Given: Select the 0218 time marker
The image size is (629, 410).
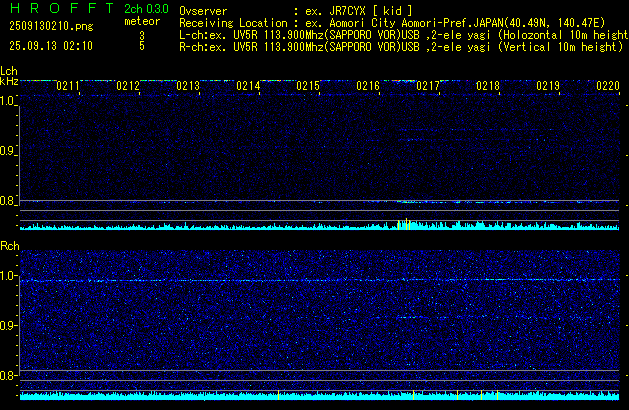Looking at the screenshot, I should (x=488, y=86).
